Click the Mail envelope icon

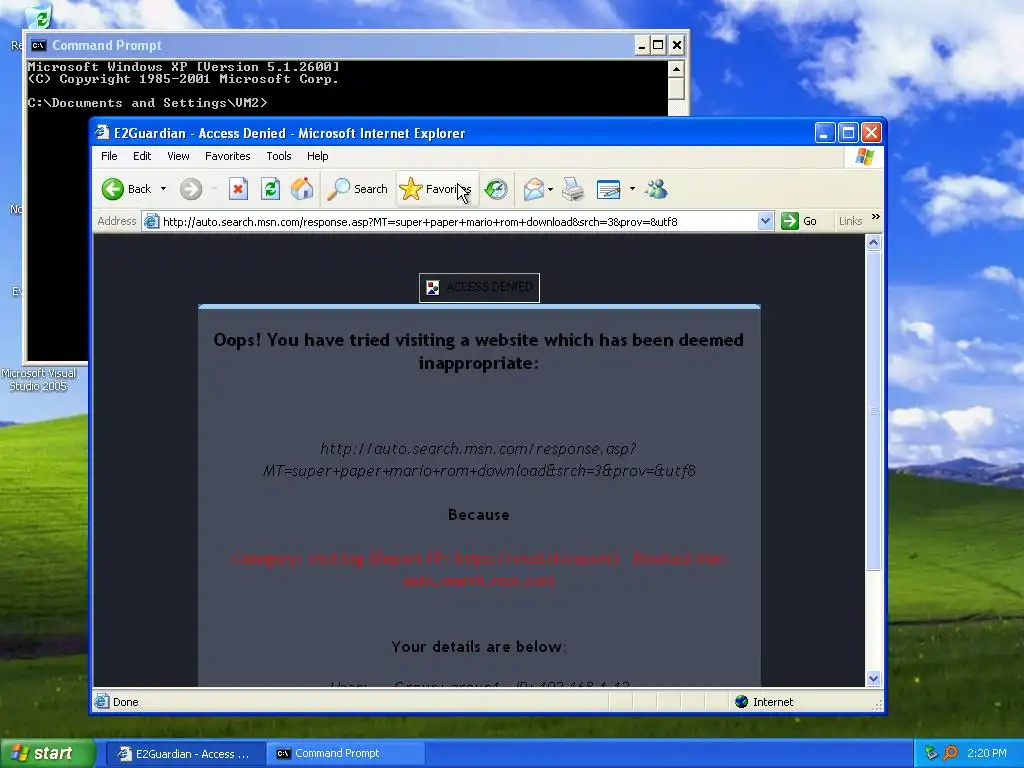click(x=534, y=189)
